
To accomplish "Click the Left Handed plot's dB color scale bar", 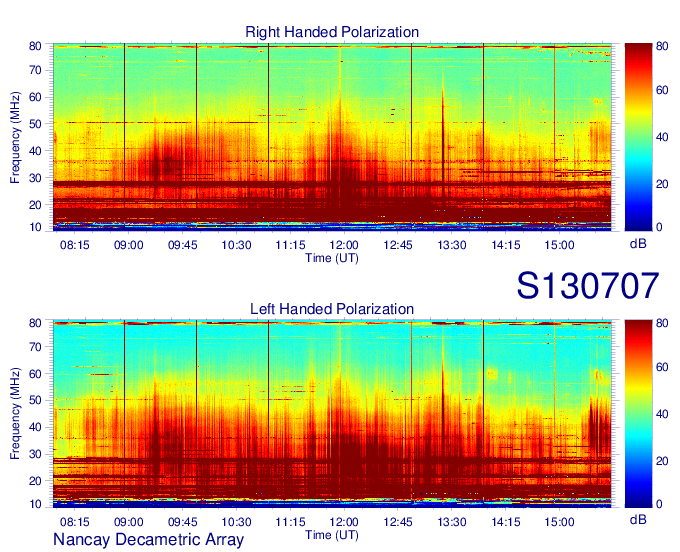I will (x=638, y=414).
